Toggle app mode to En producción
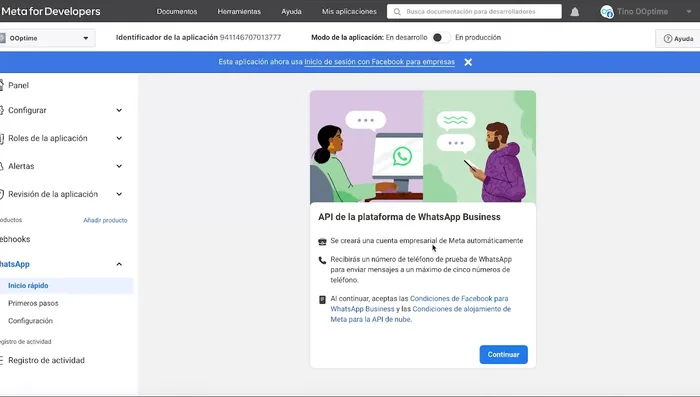The width and height of the screenshot is (700, 397). click(441, 38)
